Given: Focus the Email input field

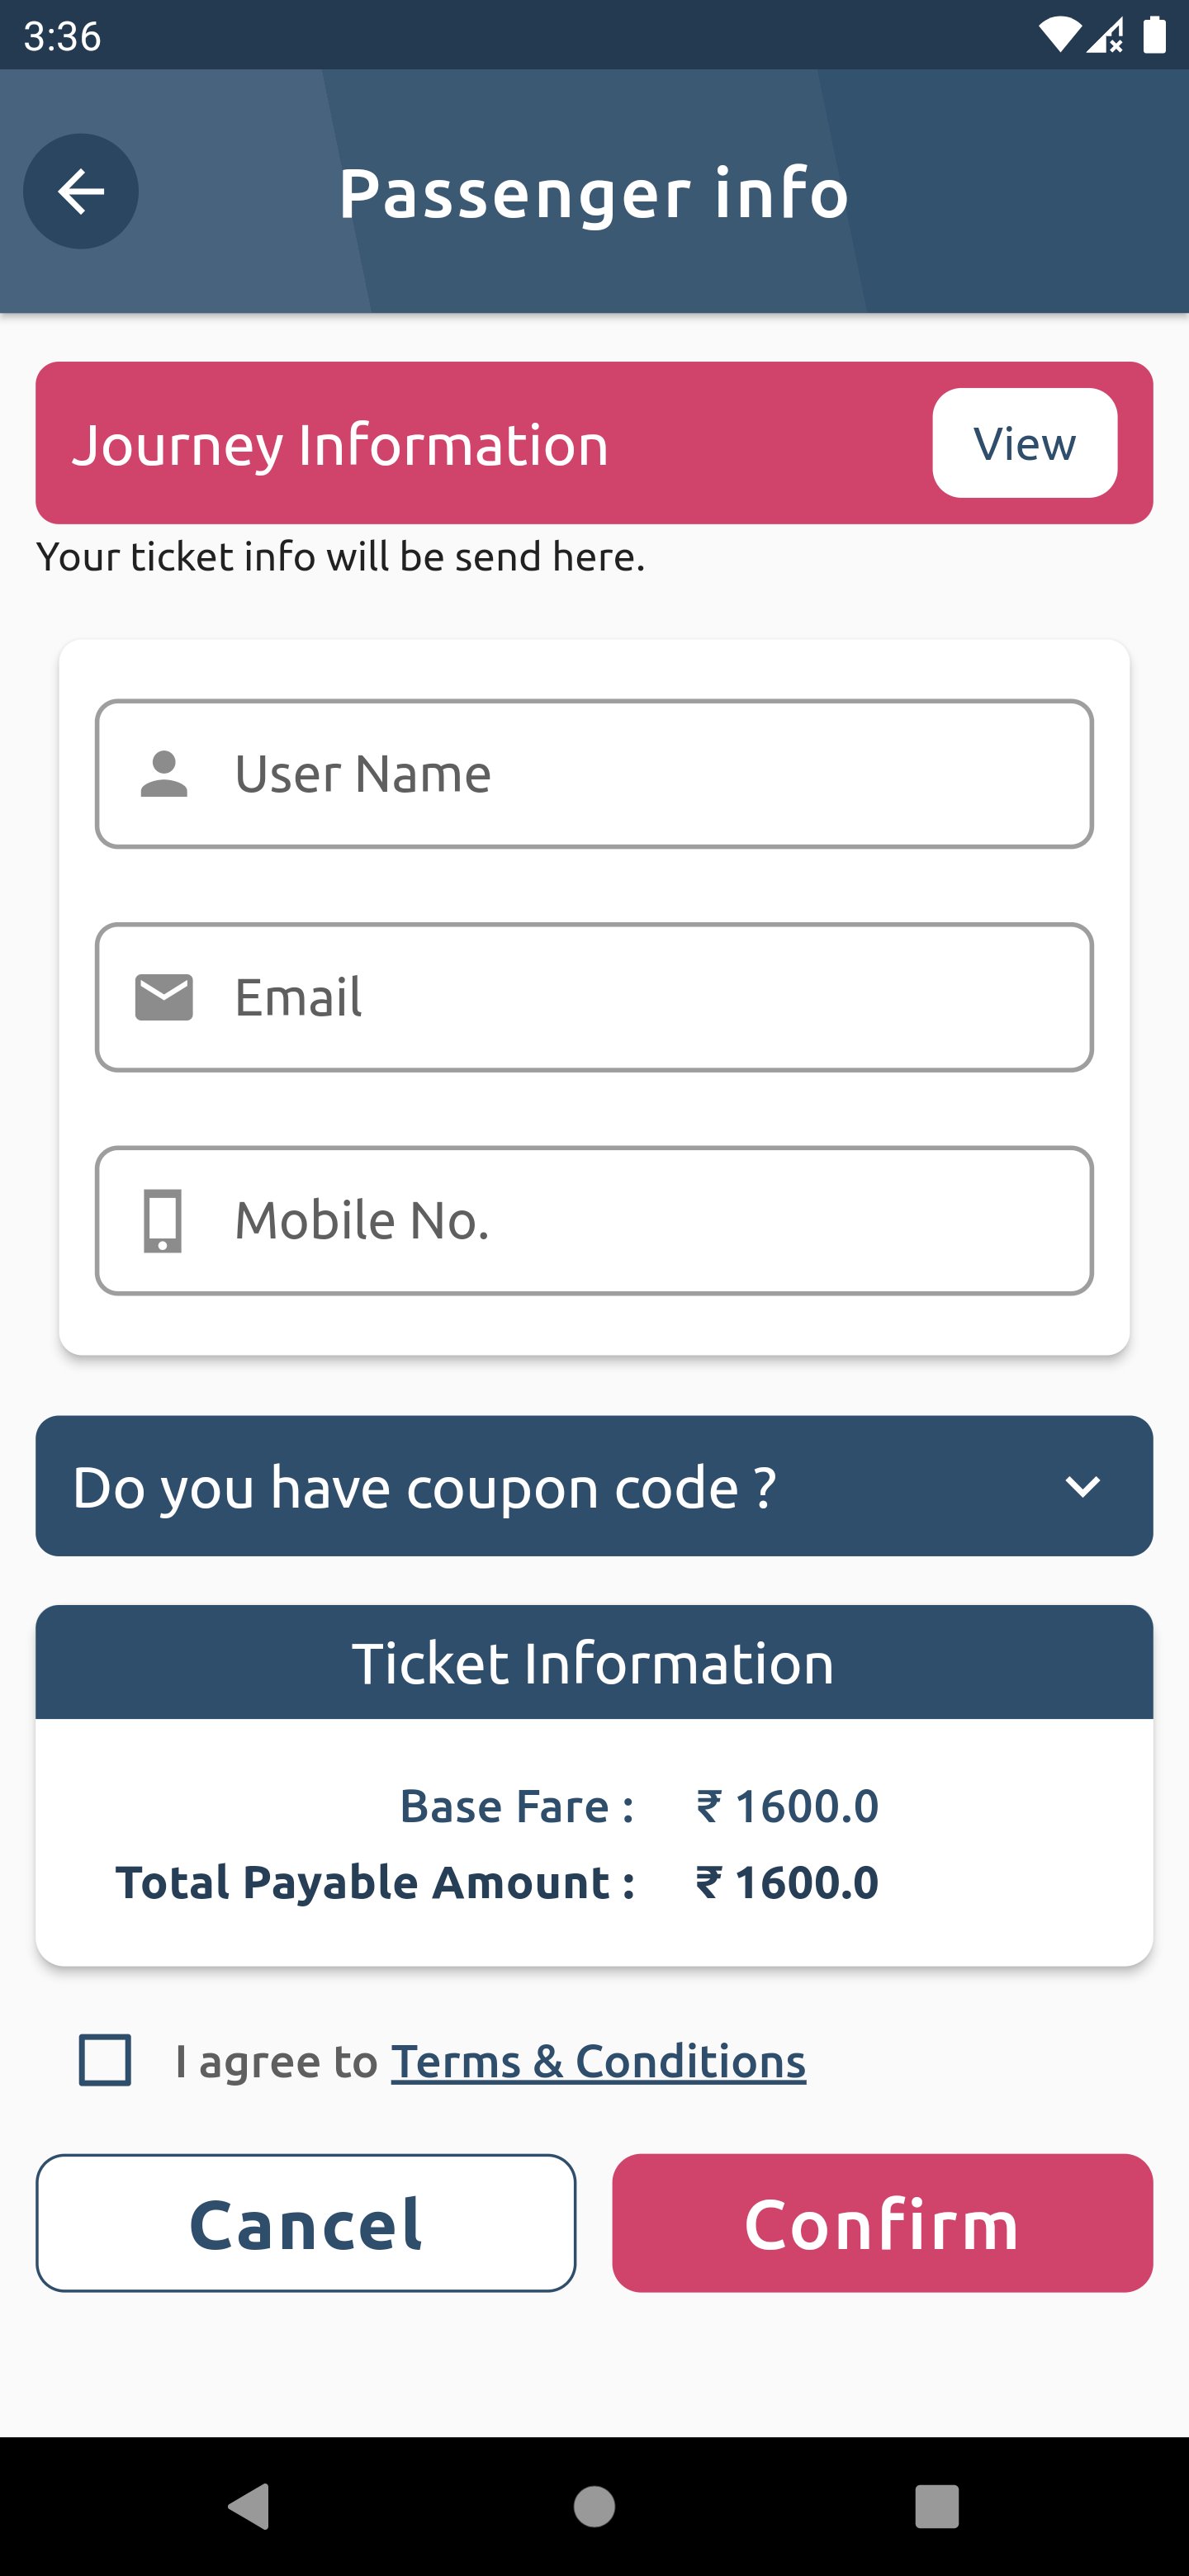Looking at the screenshot, I should 640,997.
